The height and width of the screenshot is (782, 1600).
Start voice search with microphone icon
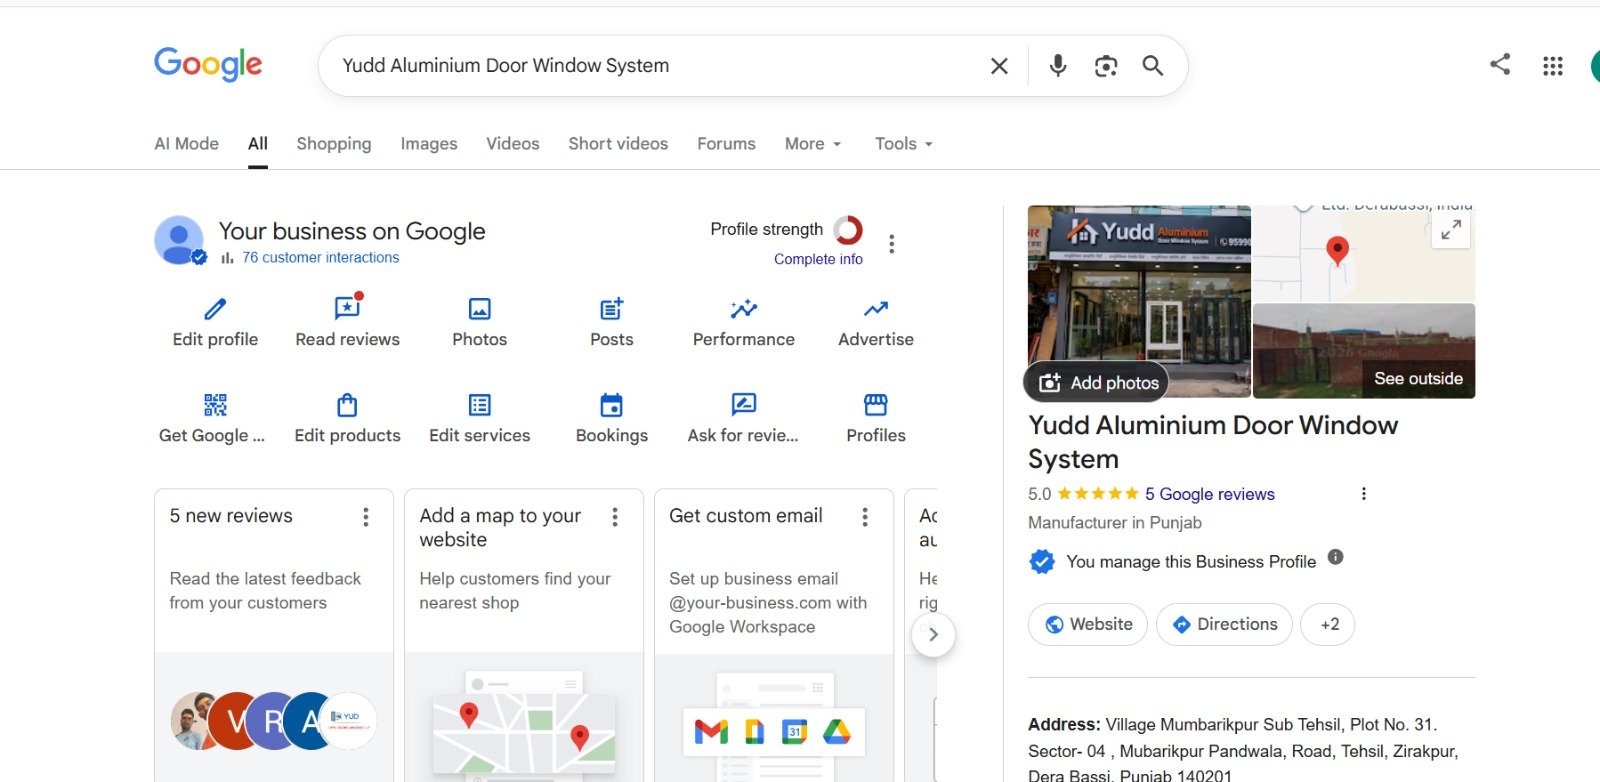click(1057, 66)
